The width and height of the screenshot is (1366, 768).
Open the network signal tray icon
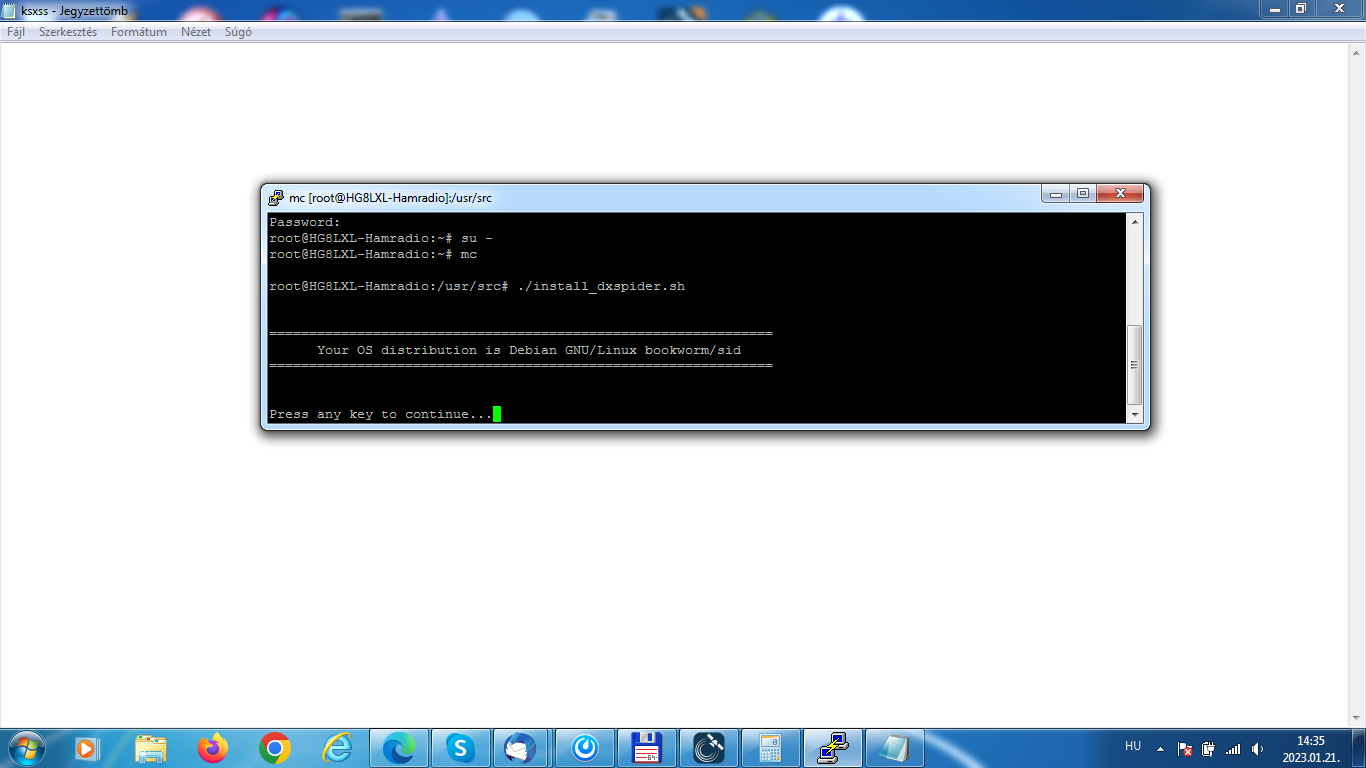[x=1233, y=748]
